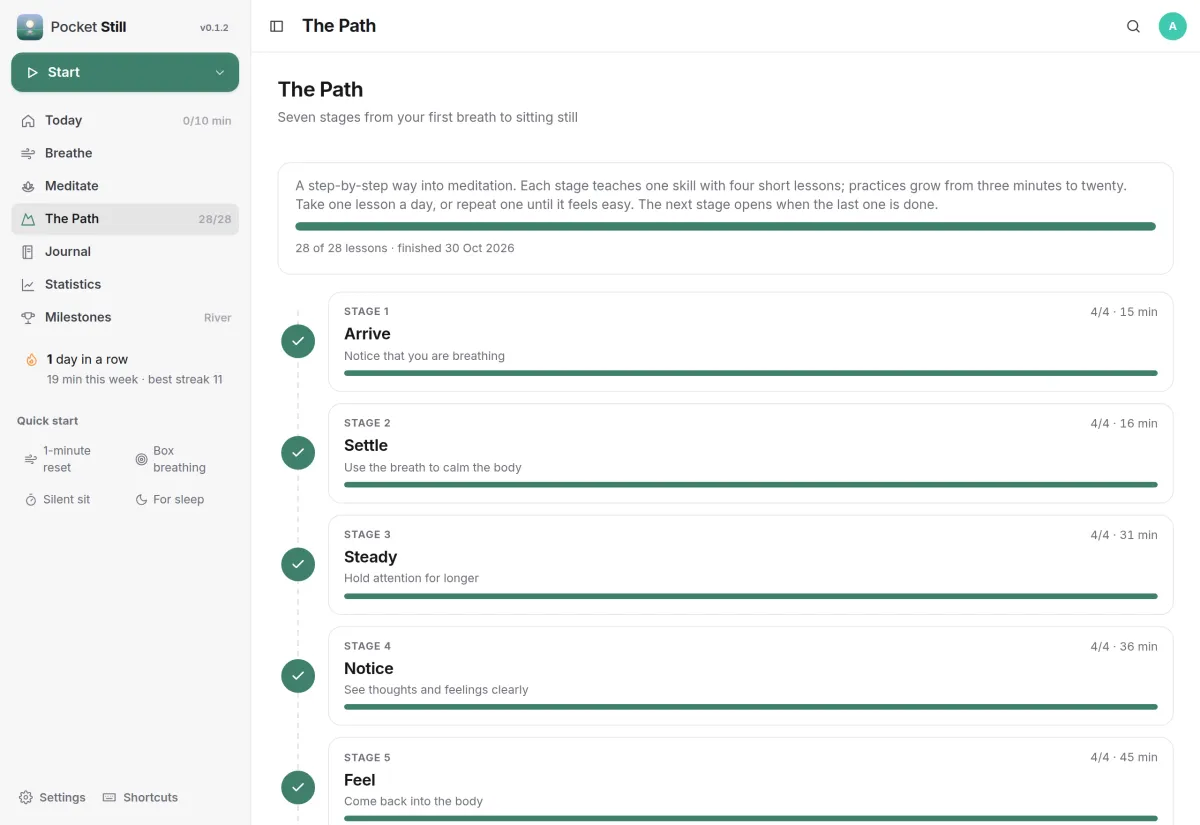Click the Start play icon

(x=33, y=73)
